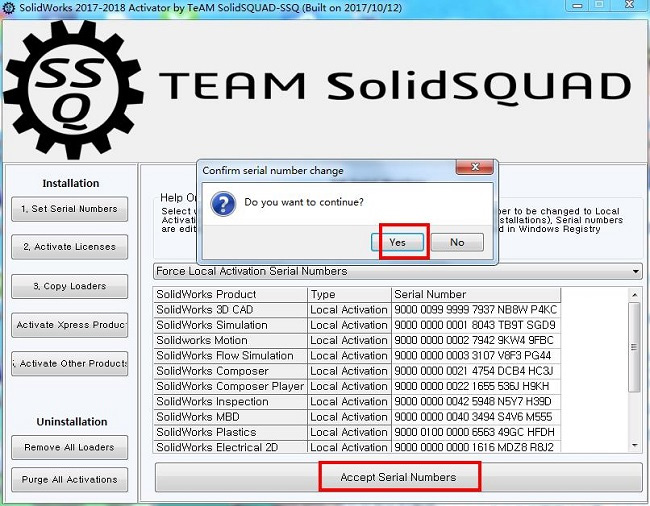Image resolution: width=650 pixels, height=506 pixels.
Task: Select the SolidWorks Electrical 2D row
Action: (x=357, y=447)
